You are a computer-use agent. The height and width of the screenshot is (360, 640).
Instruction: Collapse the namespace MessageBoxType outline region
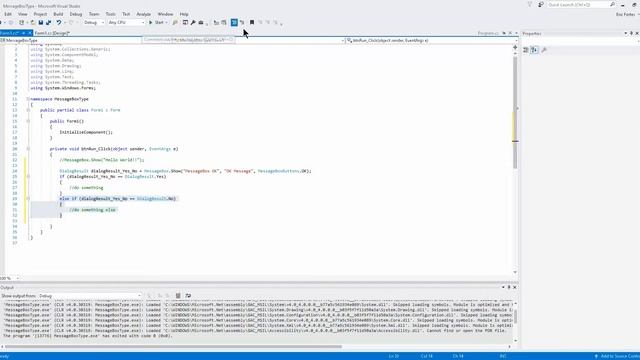[28, 99]
